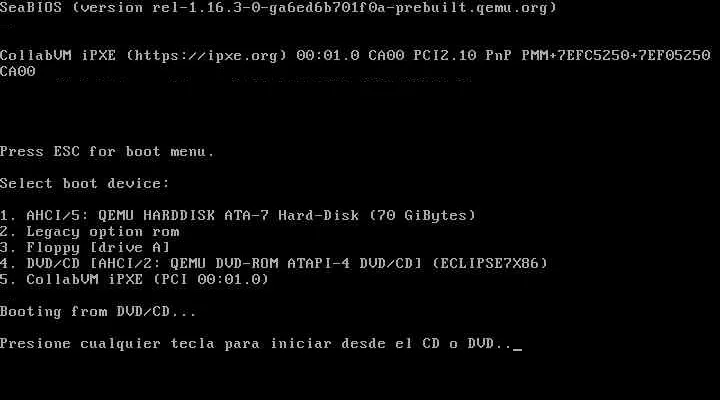The width and height of the screenshot is (720, 400).
Task: Click the Press ESC for boot menu line
Action: 107,152
